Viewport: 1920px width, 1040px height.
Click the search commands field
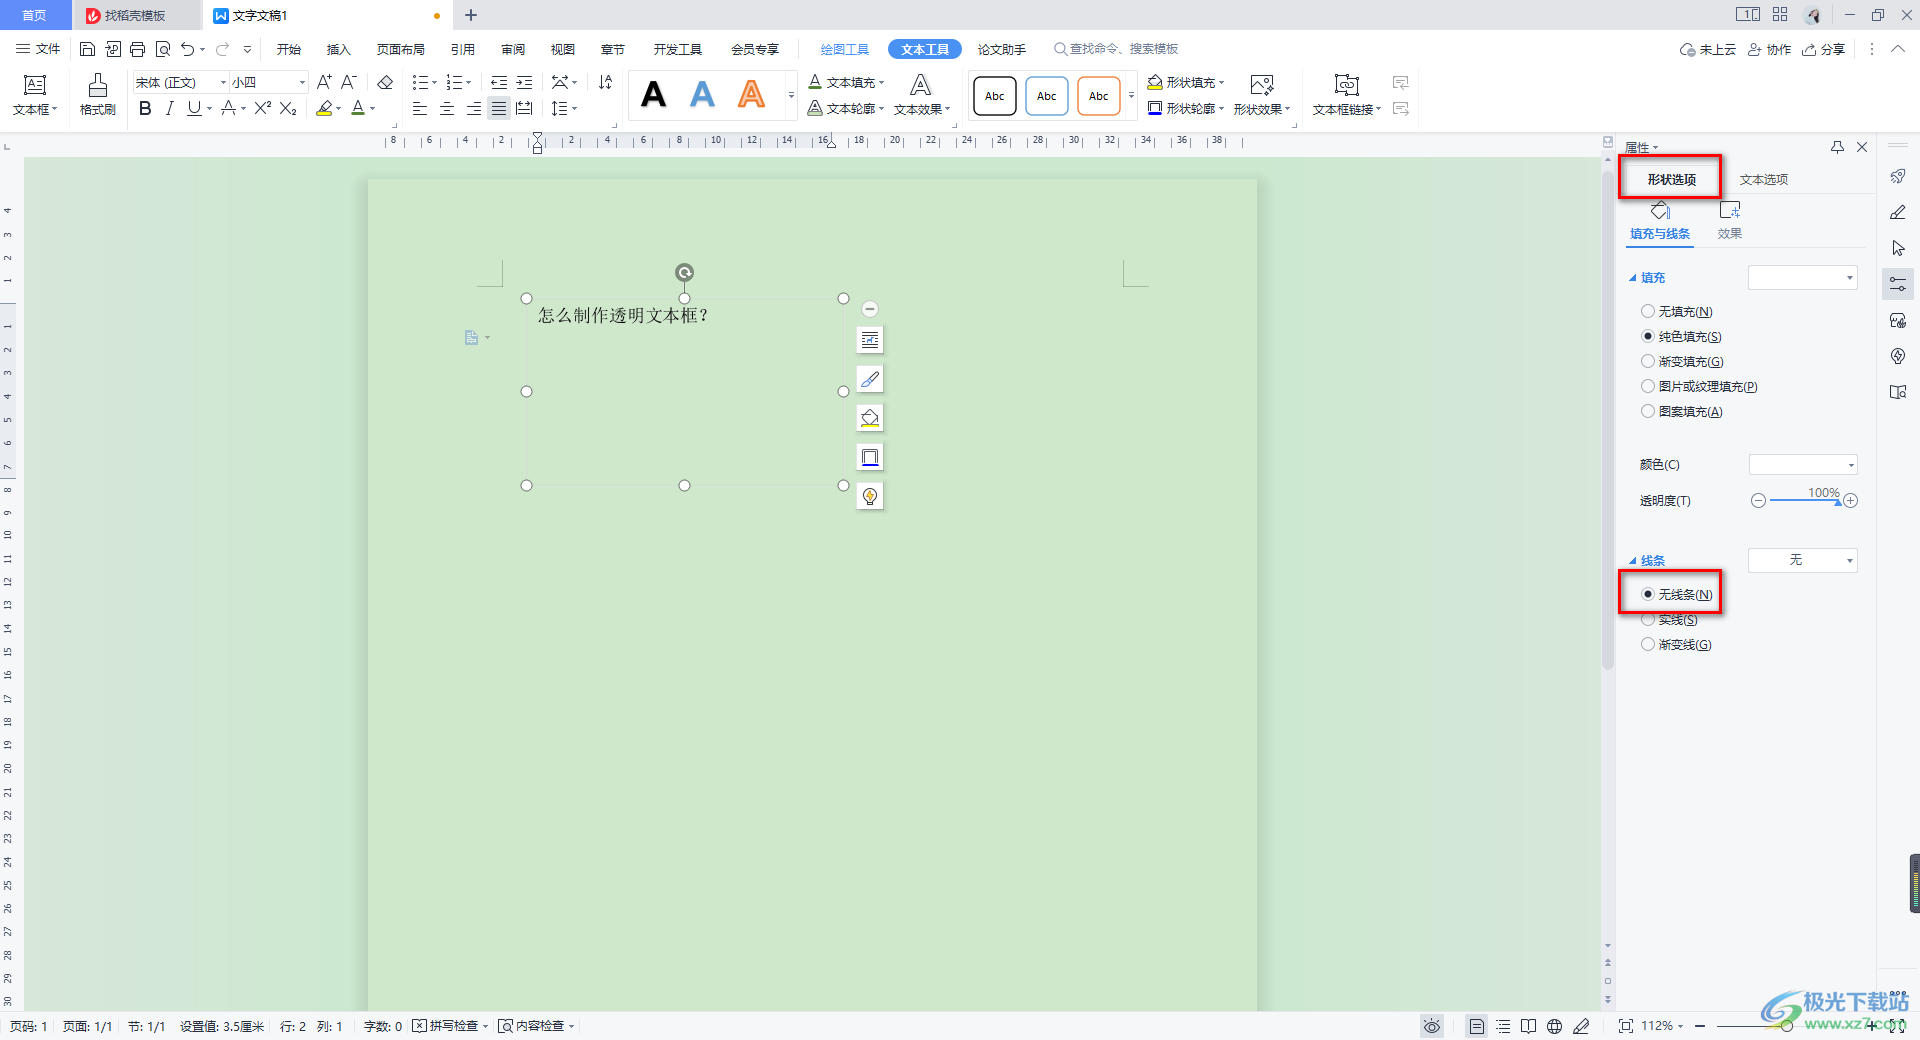tap(1116, 49)
